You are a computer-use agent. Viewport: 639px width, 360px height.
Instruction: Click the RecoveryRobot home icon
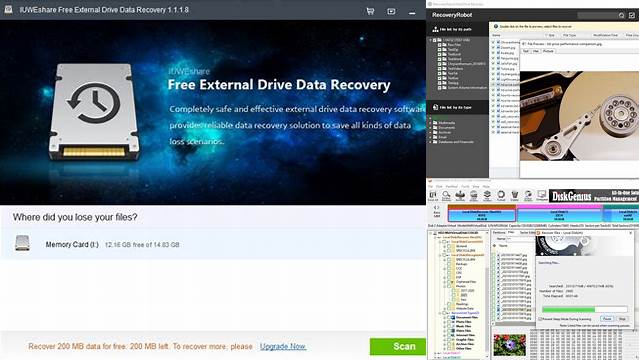621,15
